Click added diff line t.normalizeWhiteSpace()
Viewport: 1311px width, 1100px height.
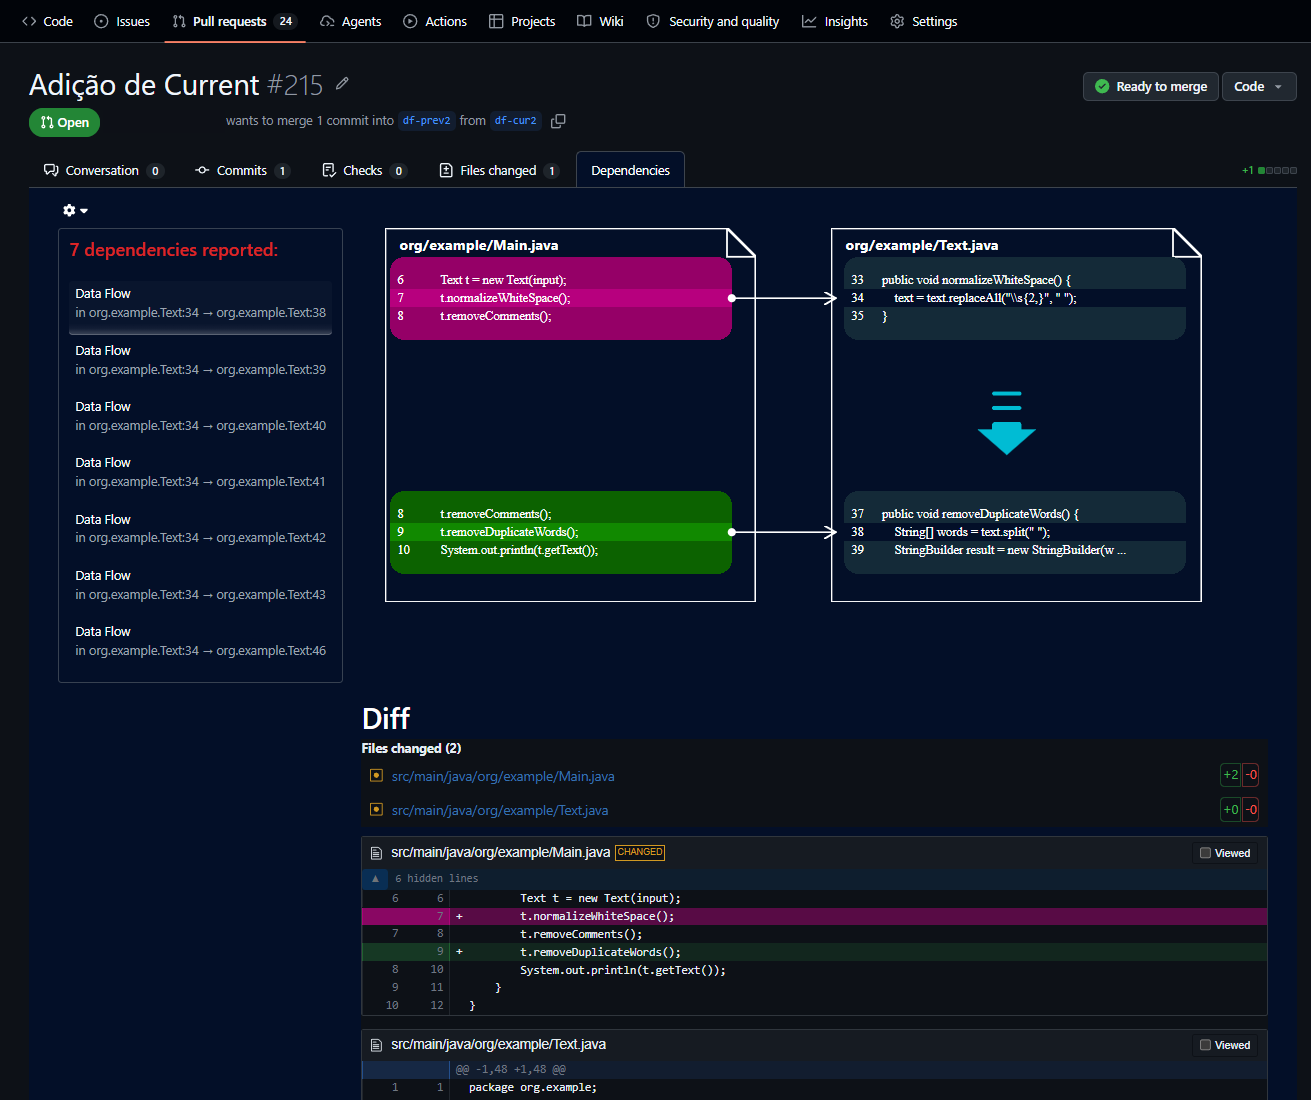click(x=814, y=916)
